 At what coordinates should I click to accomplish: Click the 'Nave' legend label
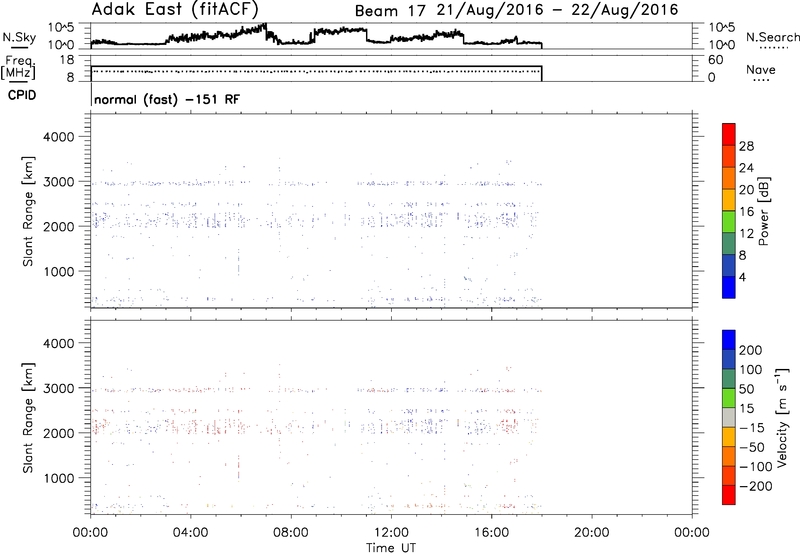click(x=761, y=70)
